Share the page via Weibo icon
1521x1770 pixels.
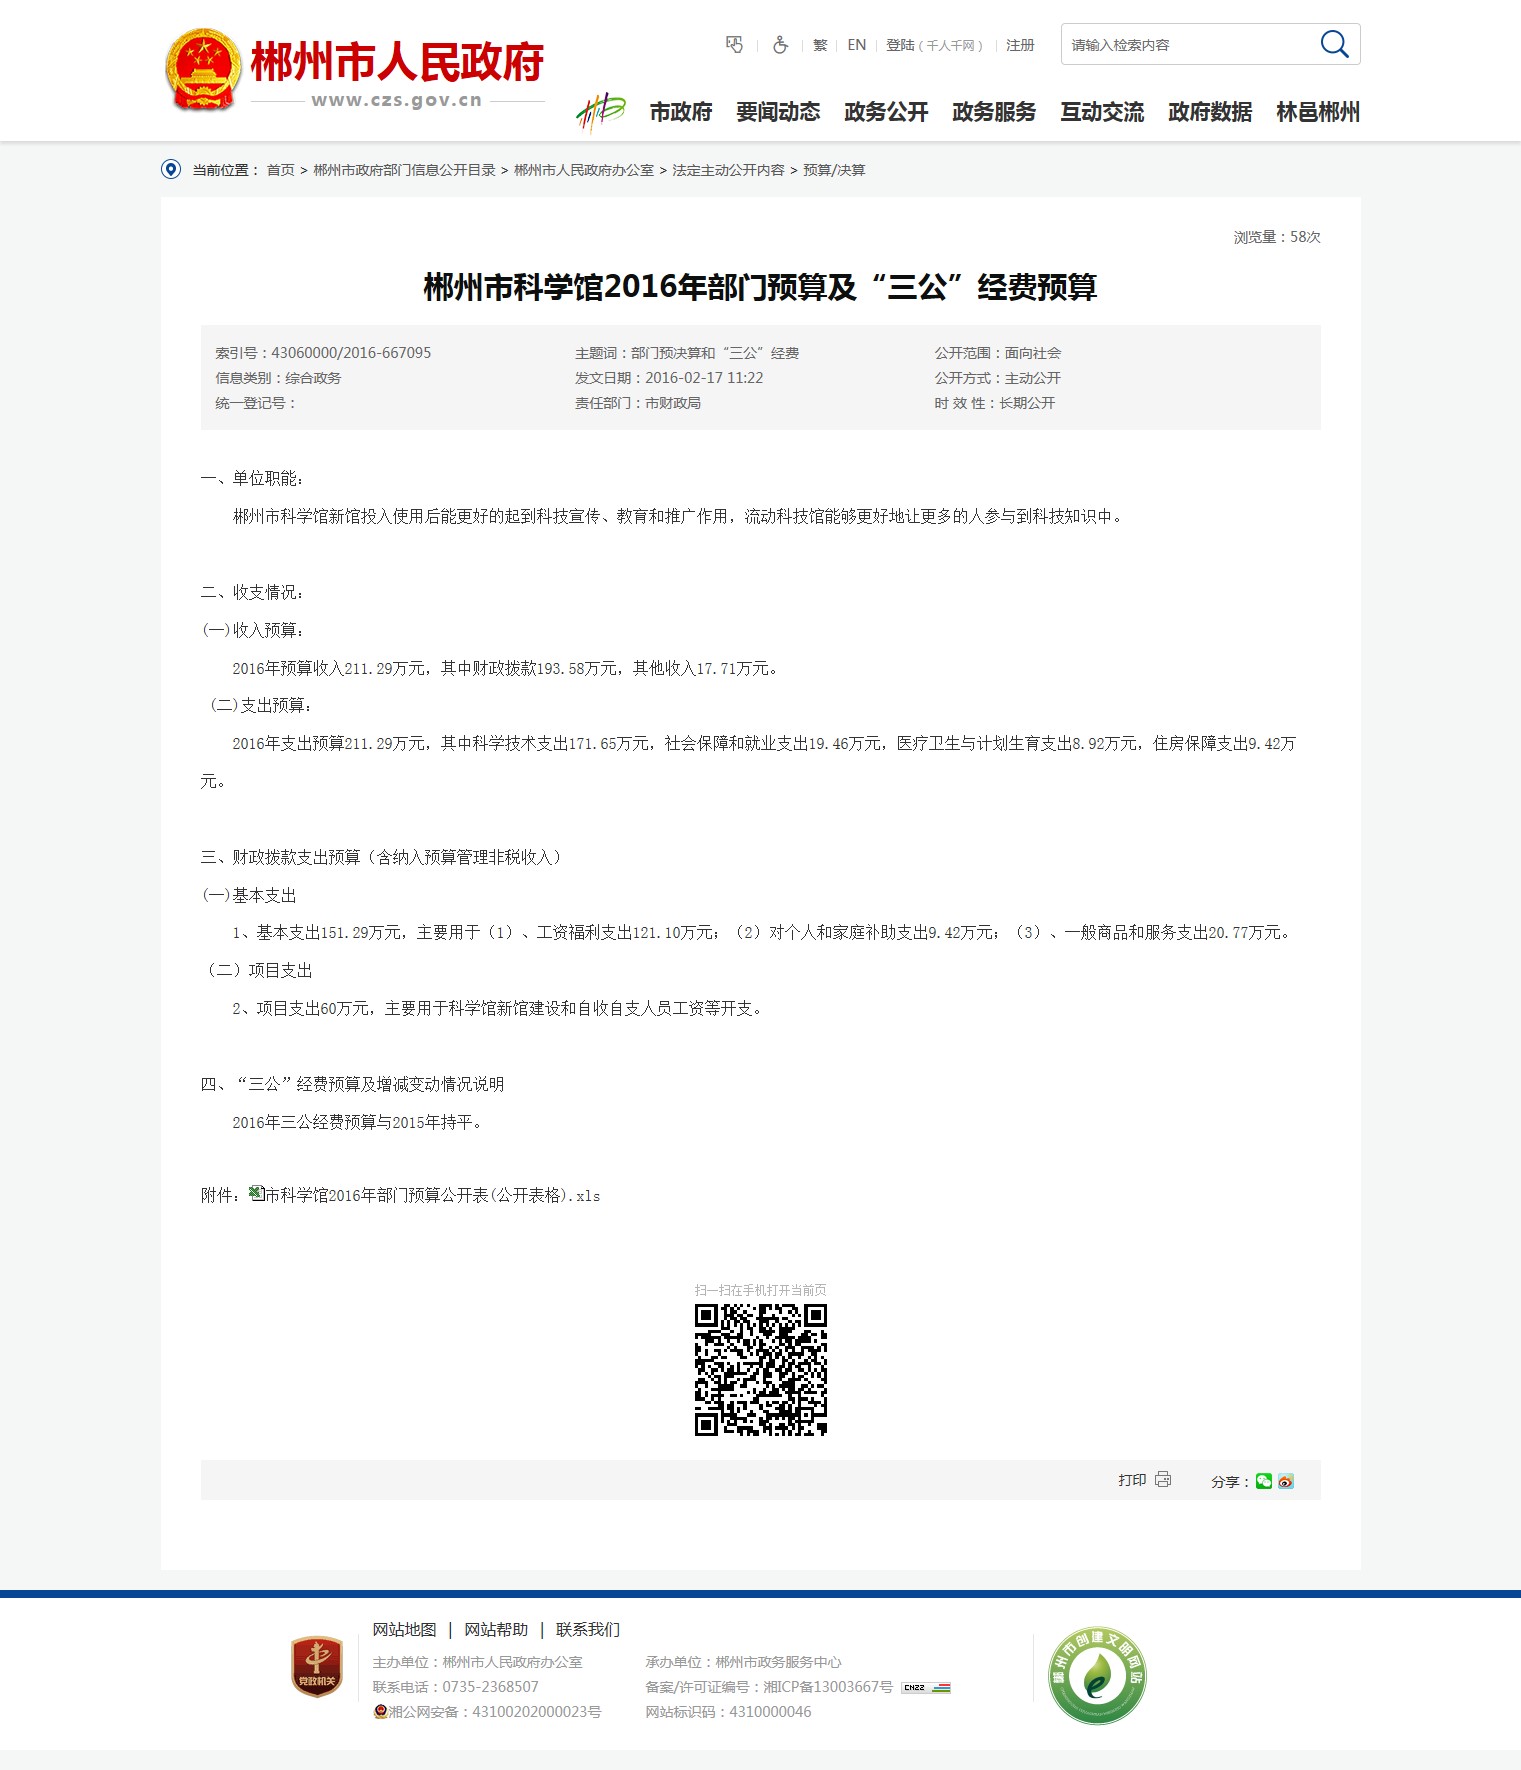tap(1286, 1481)
